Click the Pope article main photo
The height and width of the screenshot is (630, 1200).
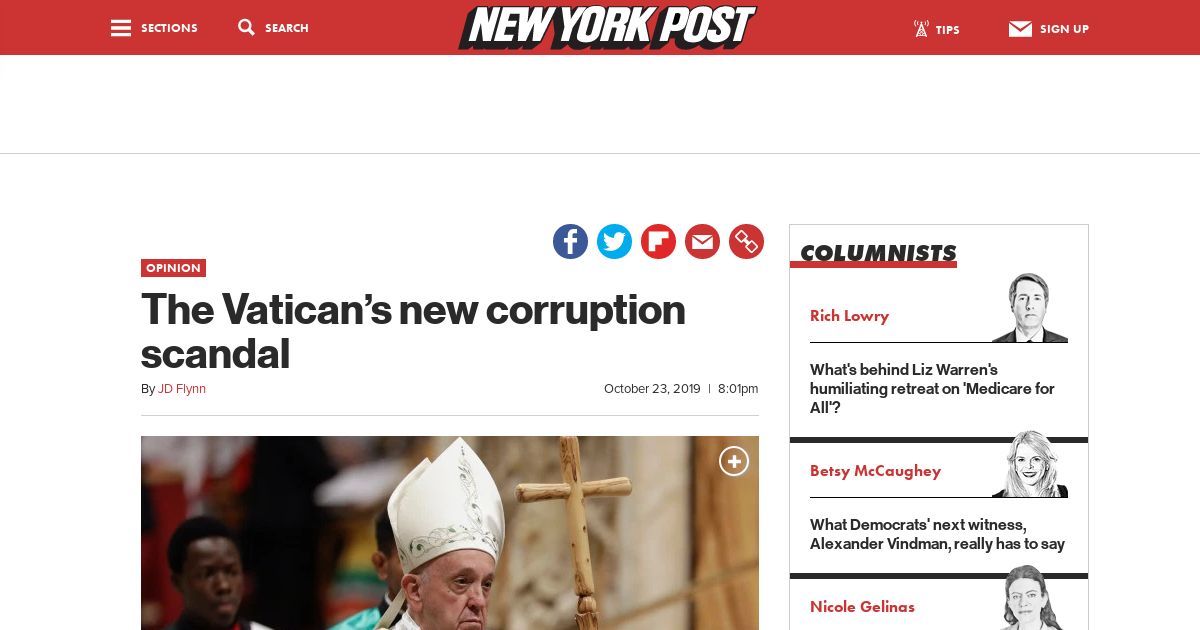coord(450,533)
